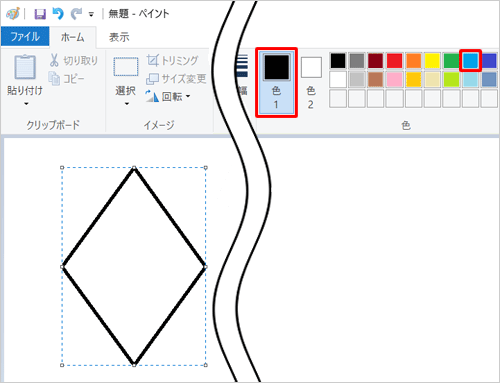
Task: Click the Paint application icon in title bar
Action: pos(12,14)
